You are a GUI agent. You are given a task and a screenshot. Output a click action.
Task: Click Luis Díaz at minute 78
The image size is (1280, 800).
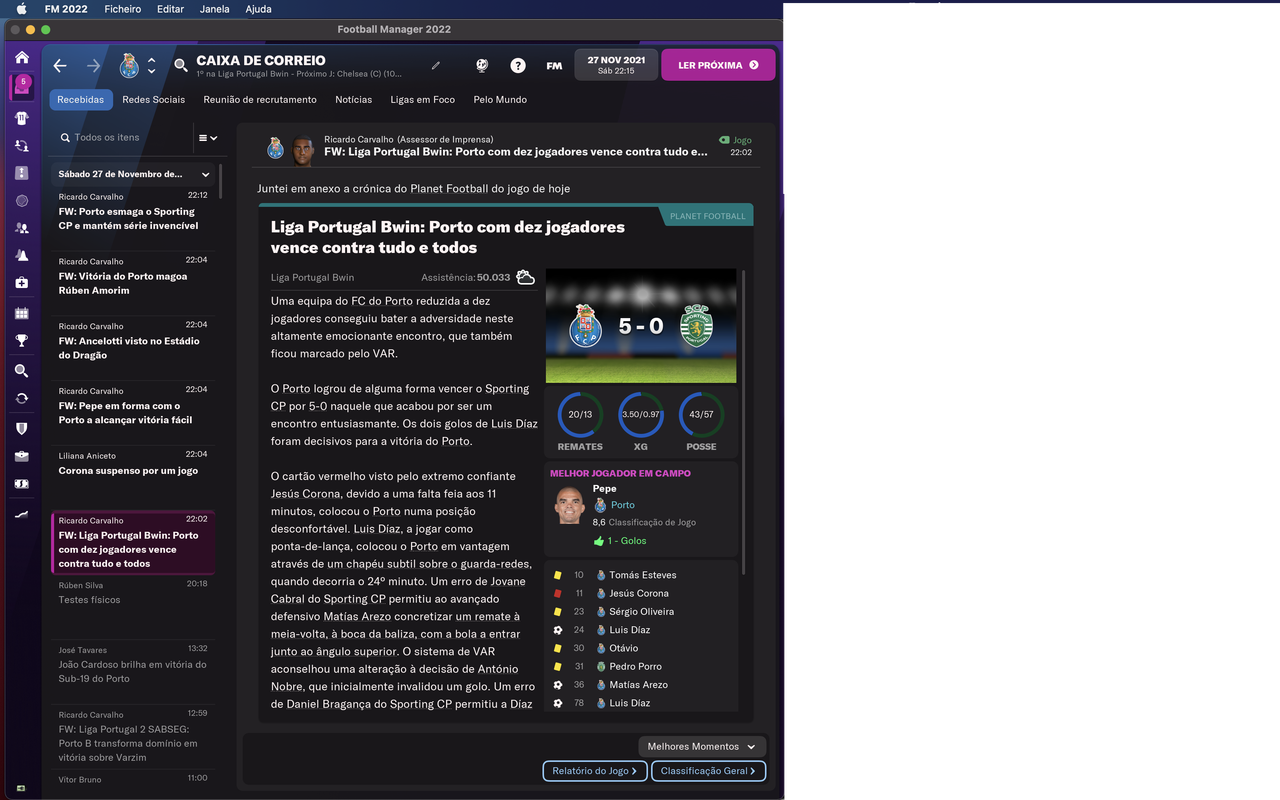click(x=629, y=704)
